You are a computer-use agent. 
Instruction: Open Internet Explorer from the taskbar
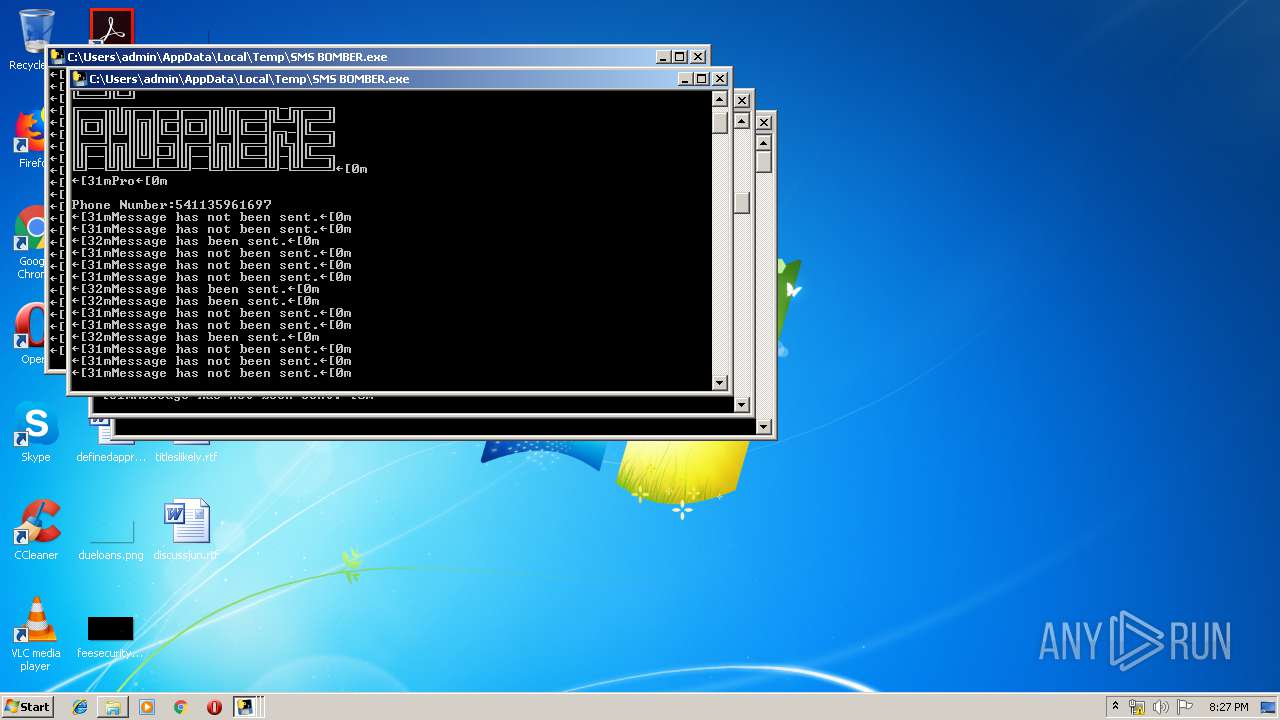click(80, 707)
